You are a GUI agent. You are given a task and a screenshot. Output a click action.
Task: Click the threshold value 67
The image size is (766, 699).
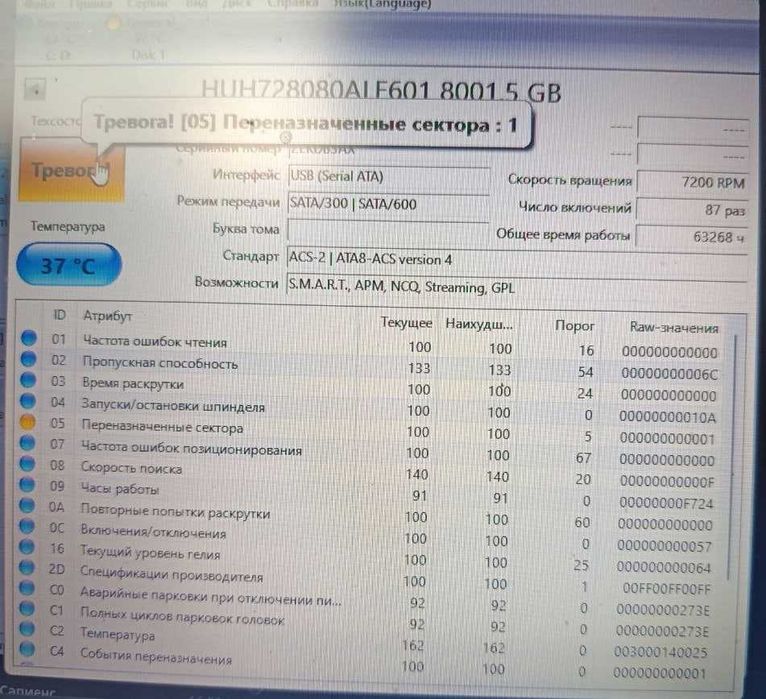point(584,458)
